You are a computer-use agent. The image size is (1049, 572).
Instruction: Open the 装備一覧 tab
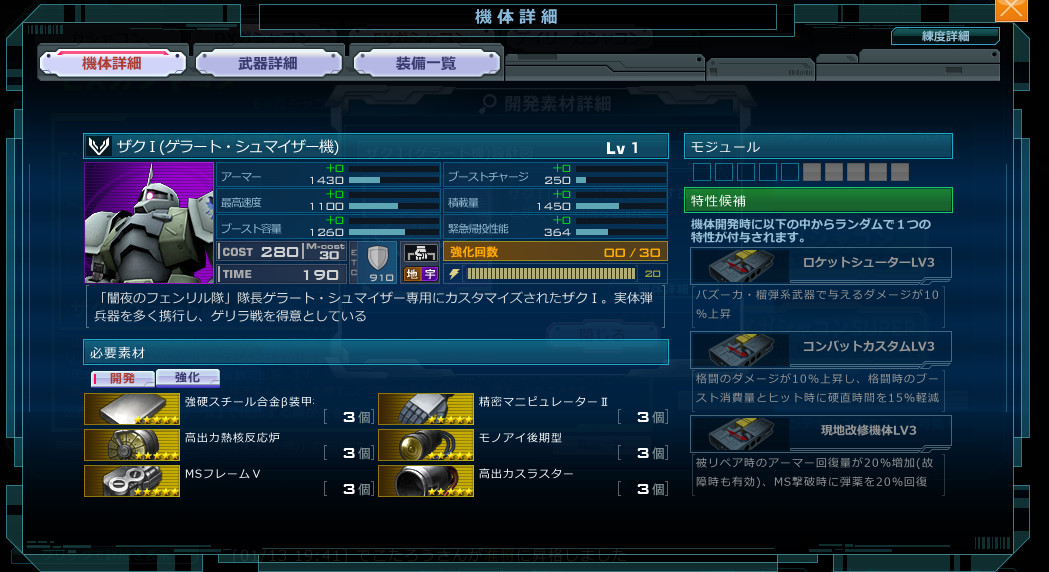[x=426, y=64]
